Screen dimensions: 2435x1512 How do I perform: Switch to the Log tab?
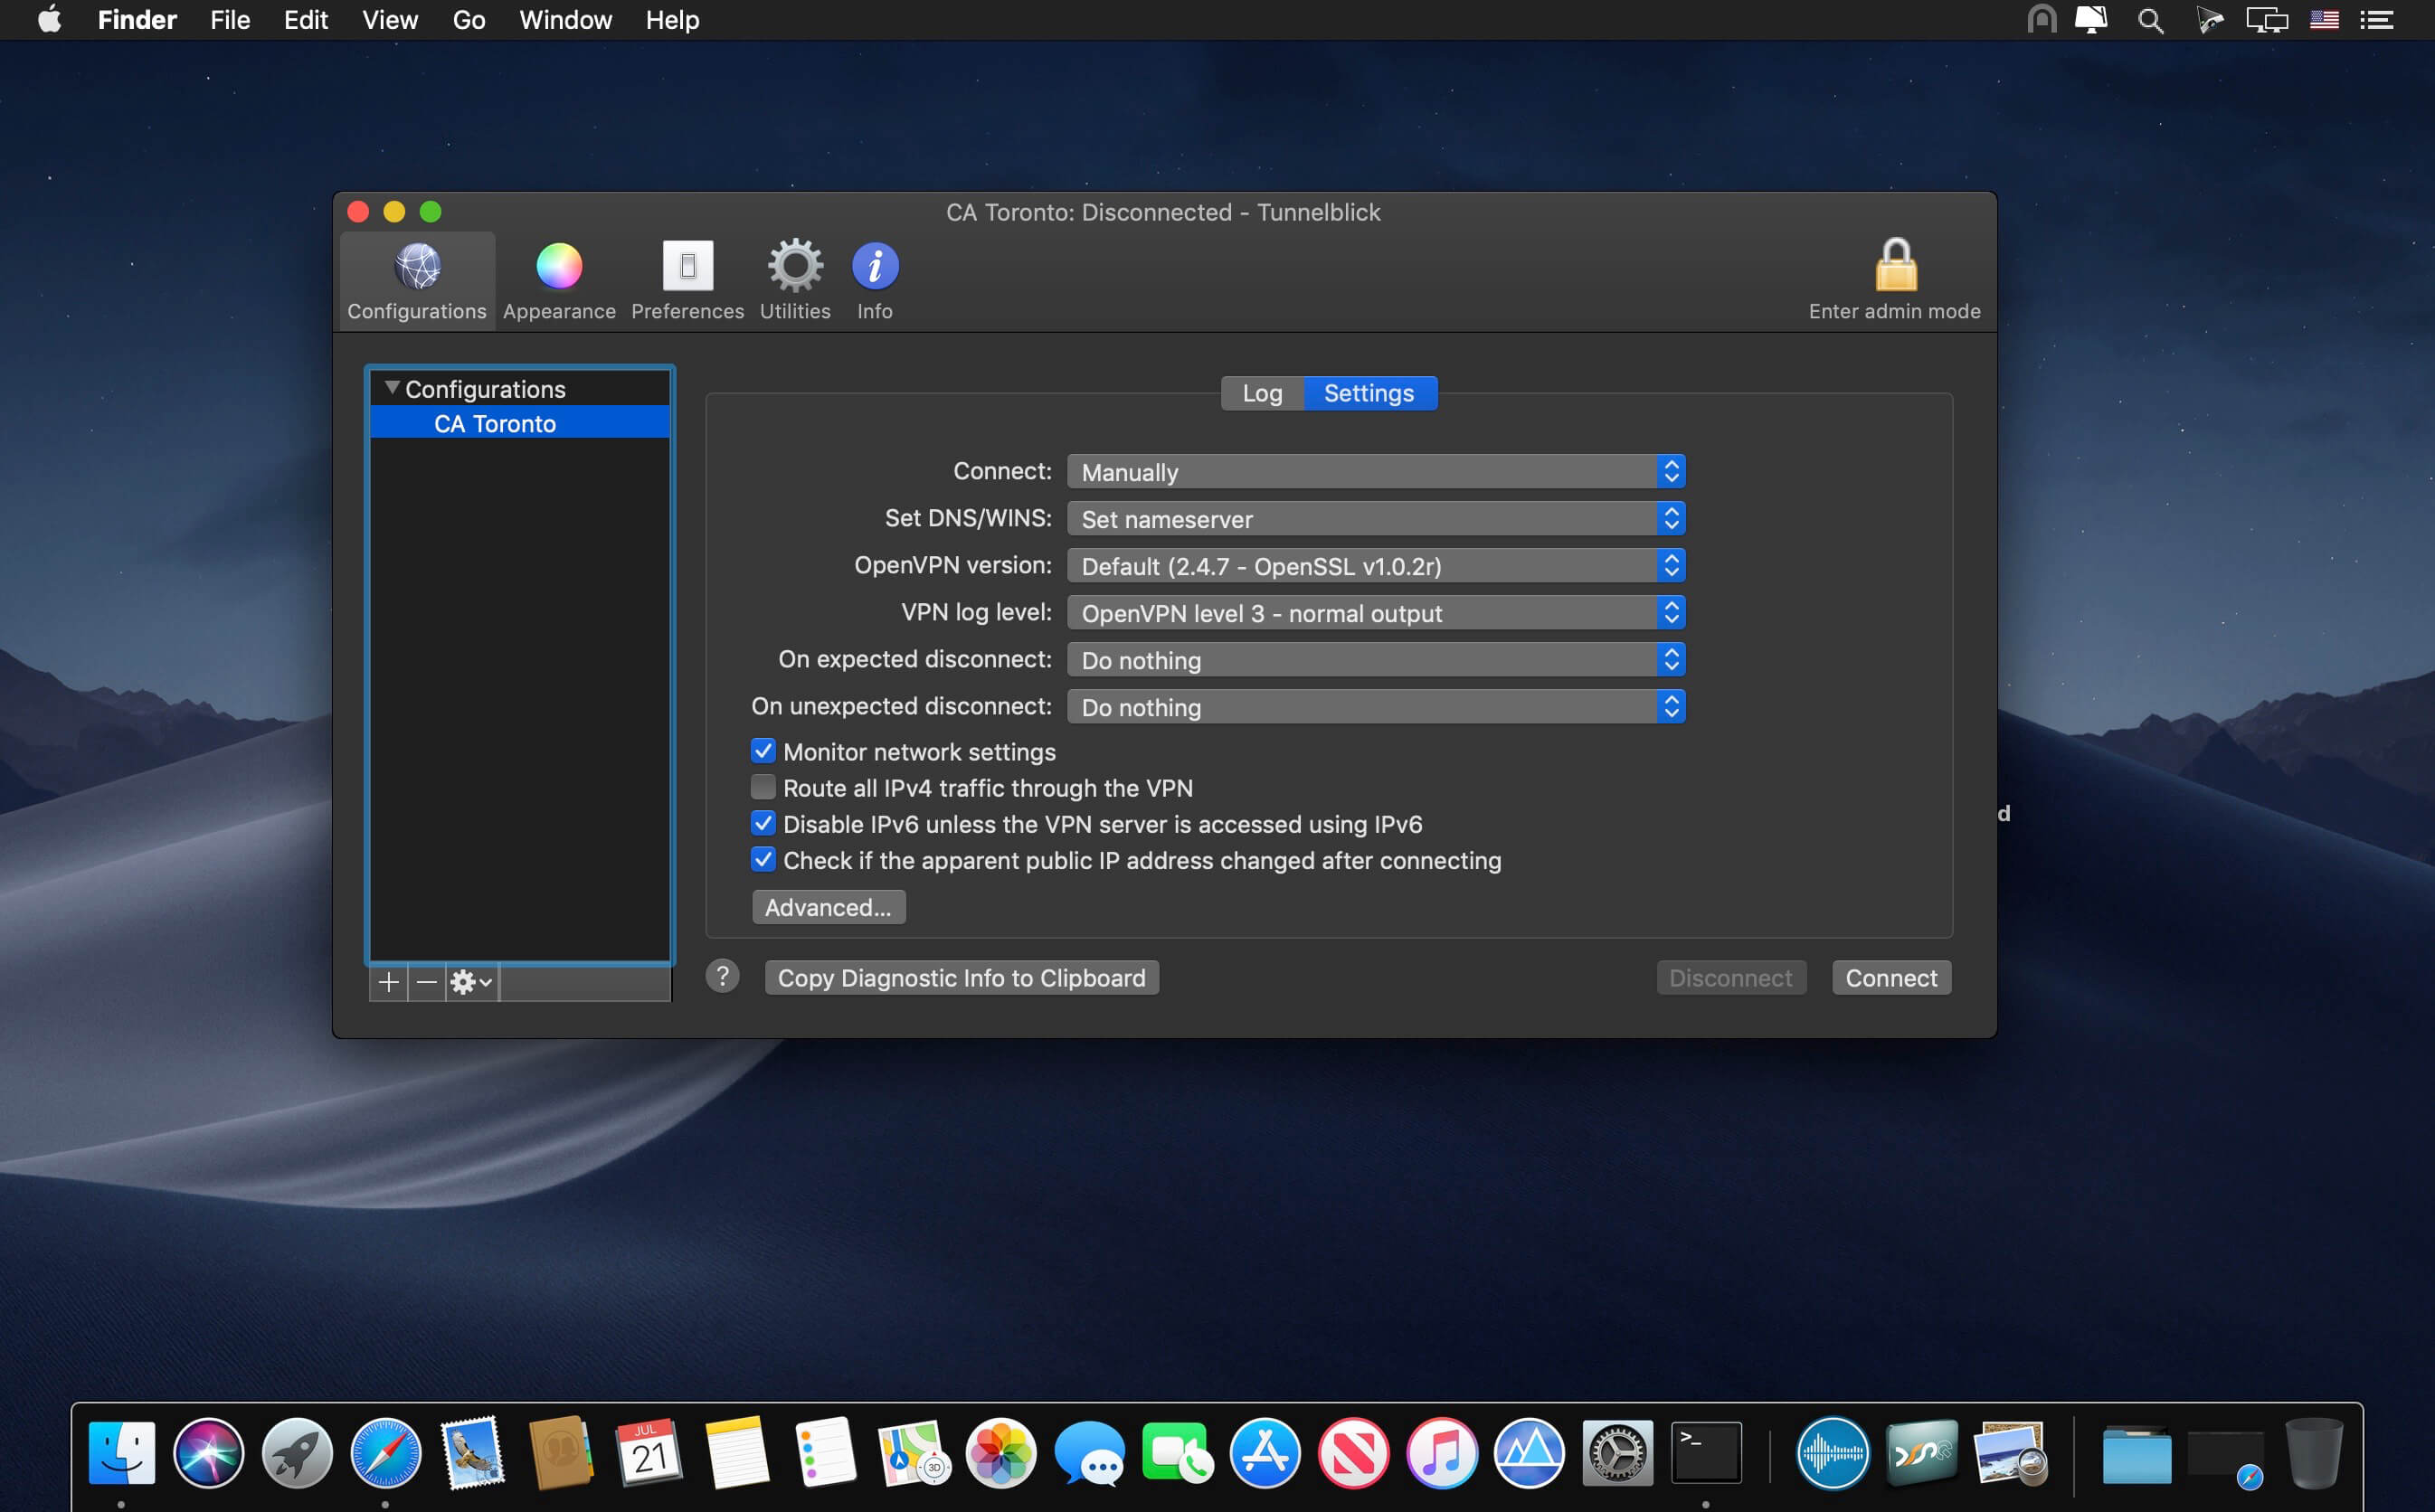click(1262, 393)
